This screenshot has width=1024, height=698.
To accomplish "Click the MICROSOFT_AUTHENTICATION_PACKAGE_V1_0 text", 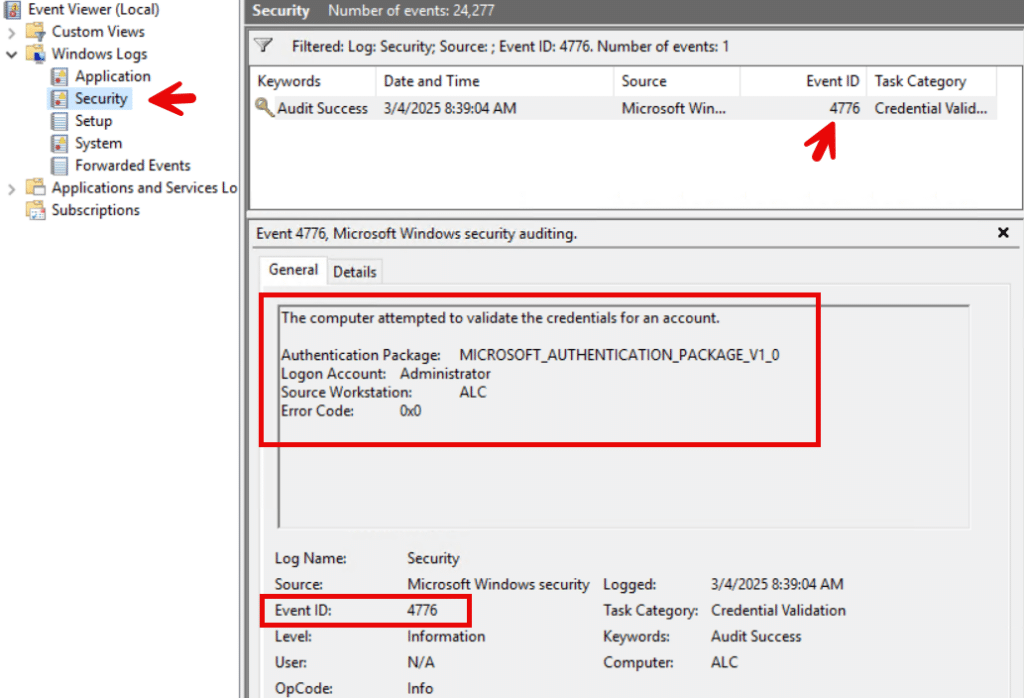I will pos(619,355).
